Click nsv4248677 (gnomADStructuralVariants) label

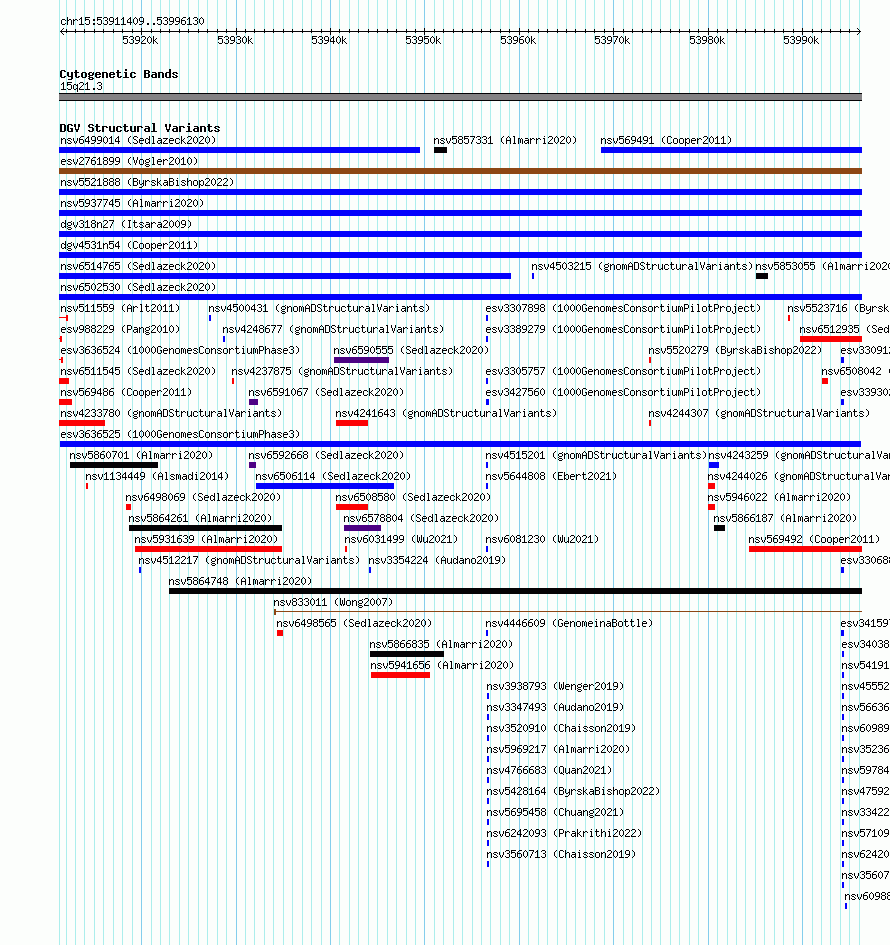tap(333, 330)
